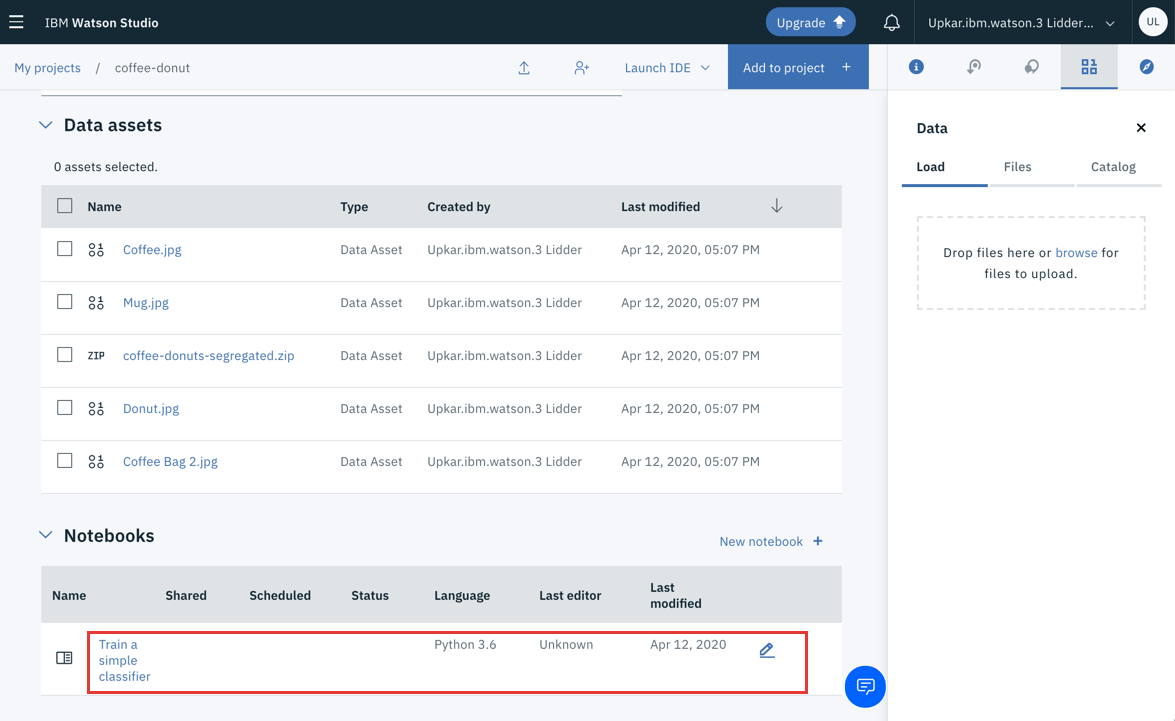Check the Coffee.jpg checkbox
Screen dimensions: 1175x721
[x=65, y=248]
